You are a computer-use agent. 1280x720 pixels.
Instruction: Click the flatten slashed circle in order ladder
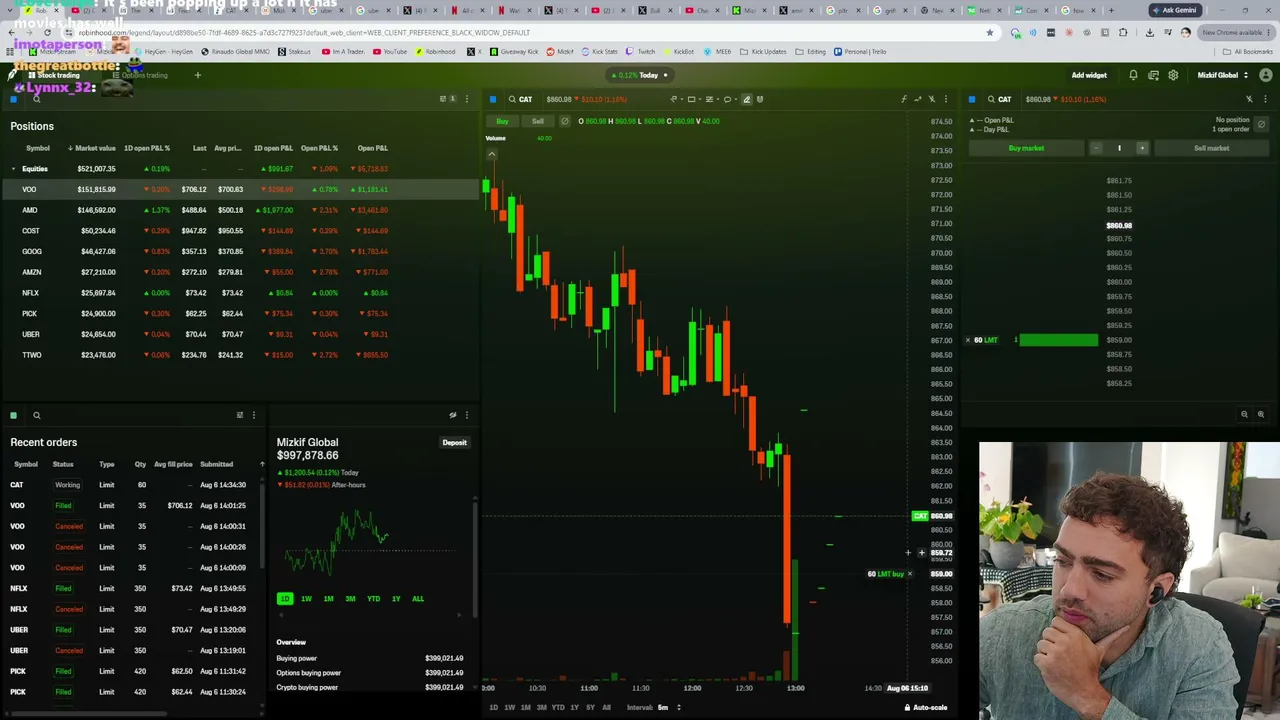(1261, 125)
